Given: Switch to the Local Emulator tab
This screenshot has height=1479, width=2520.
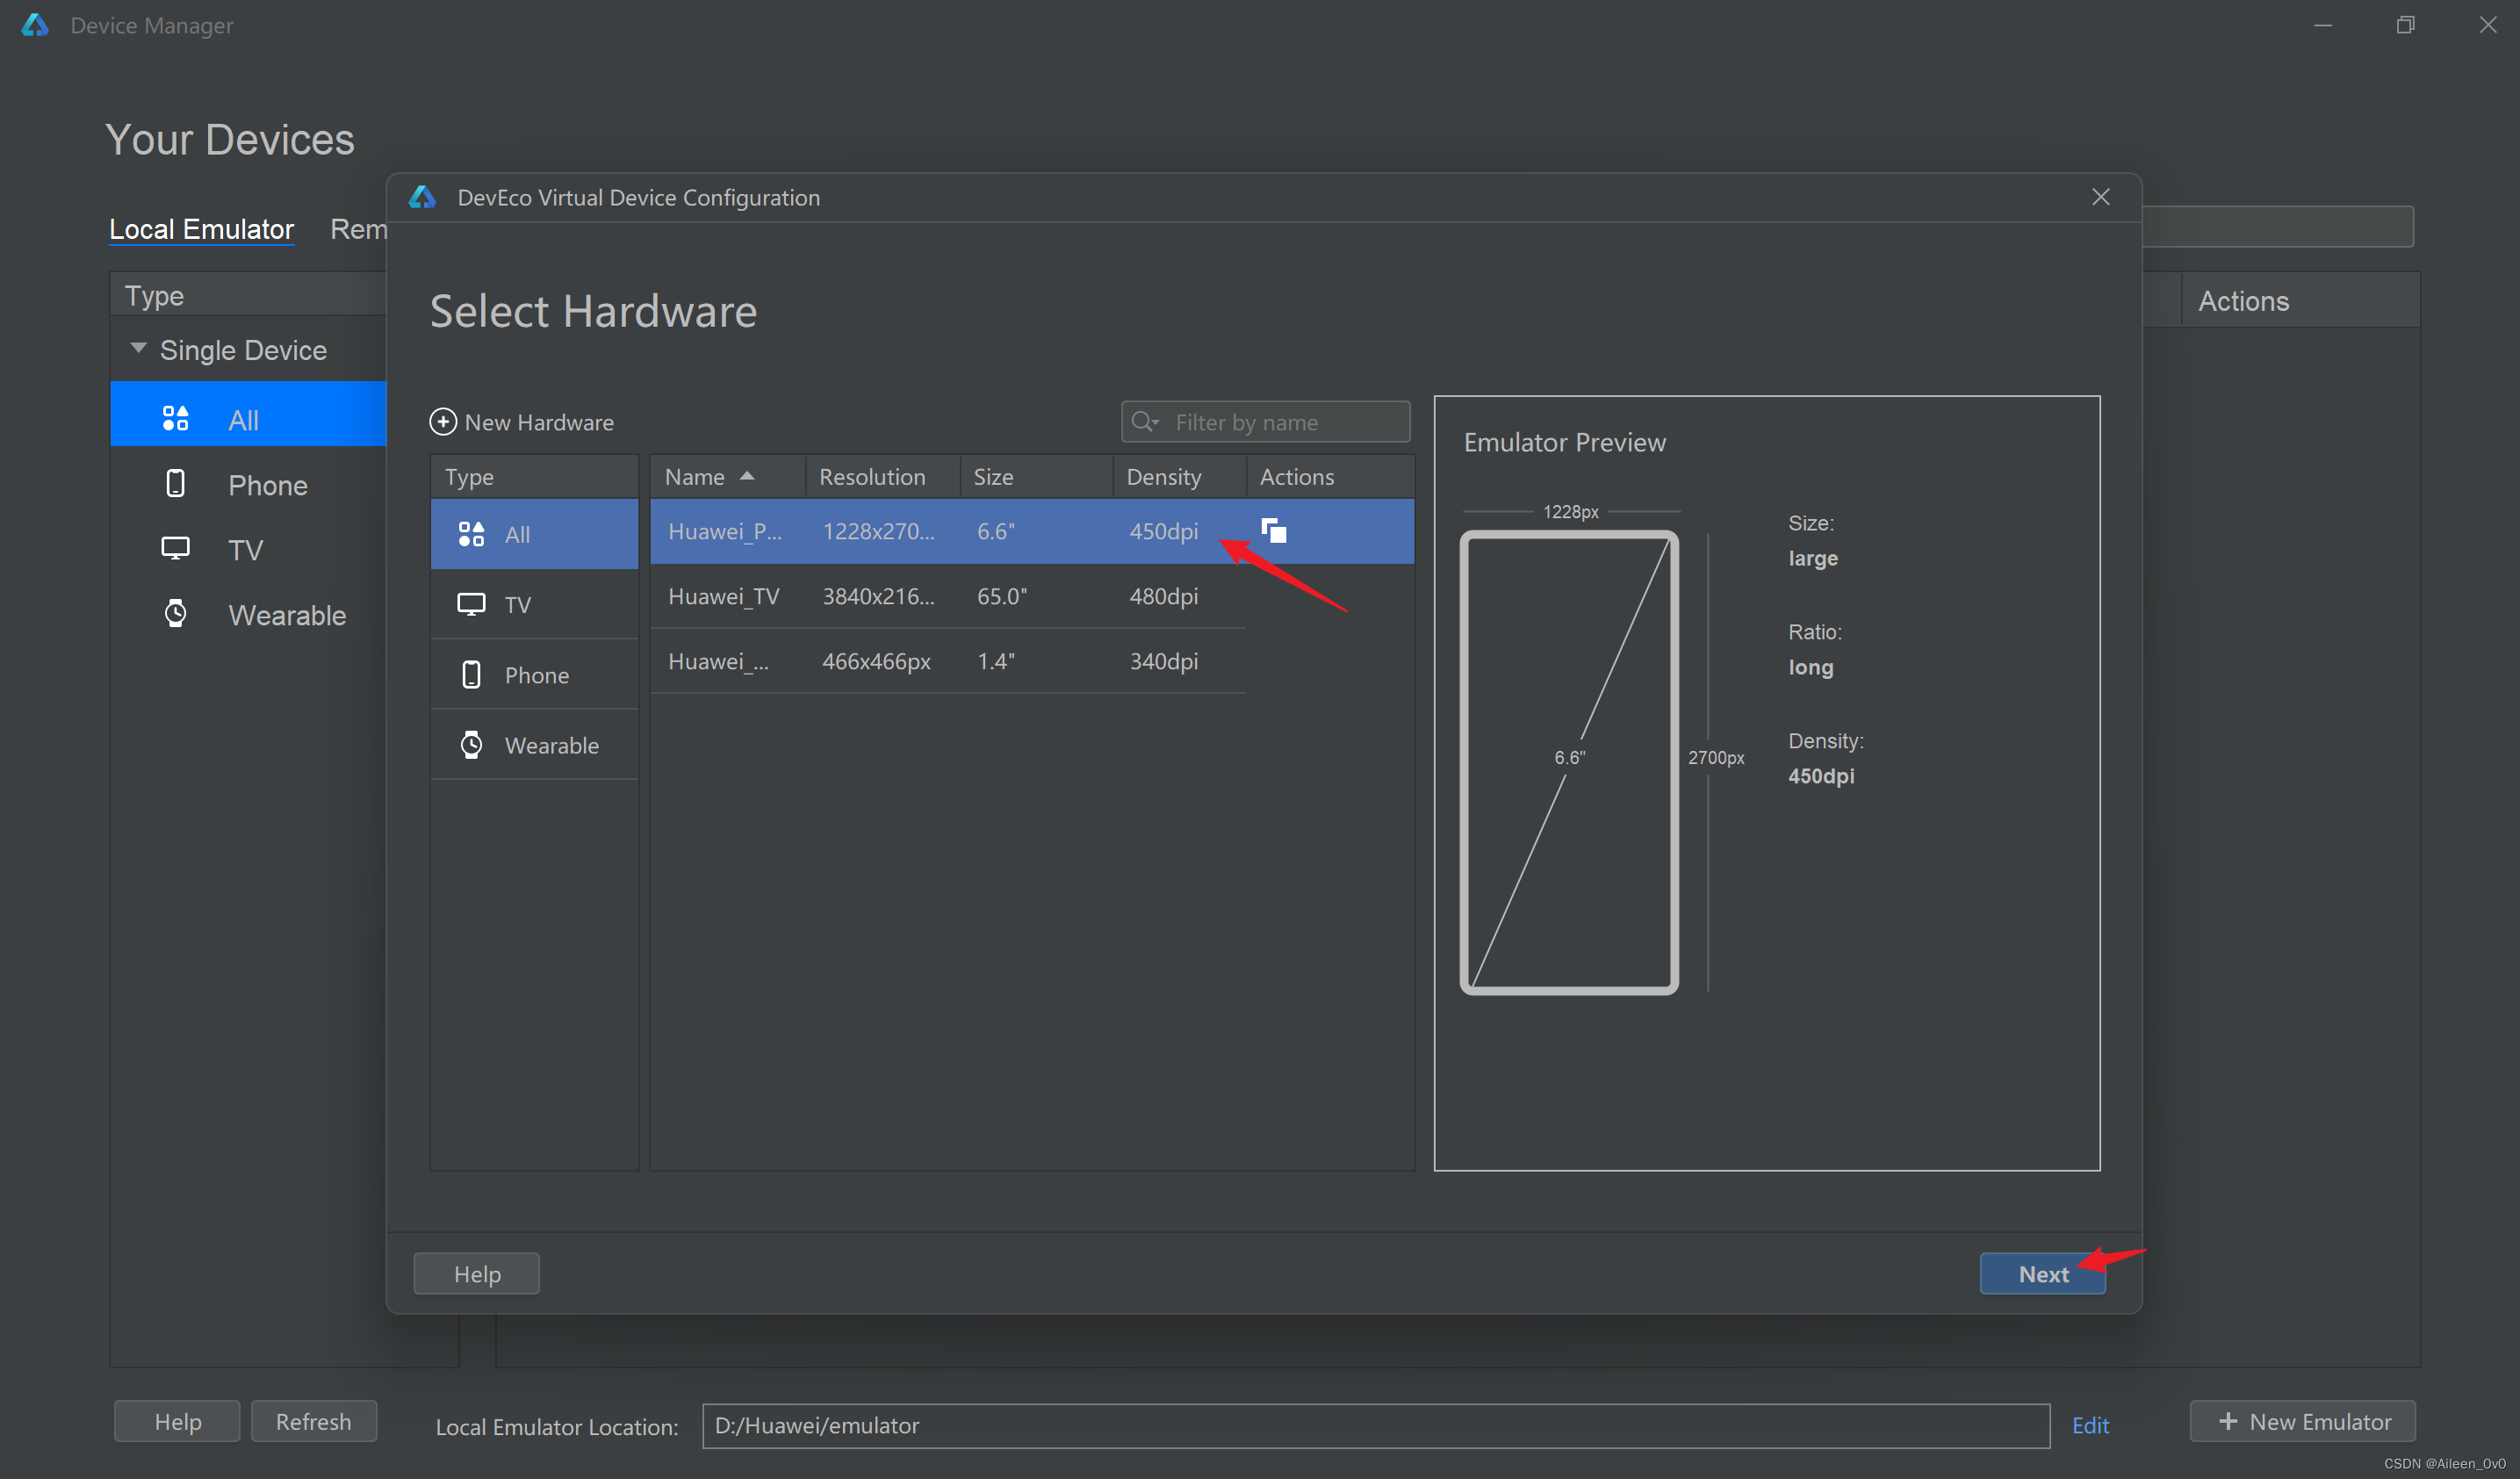Looking at the screenshot, I should (x=201, y=229).
